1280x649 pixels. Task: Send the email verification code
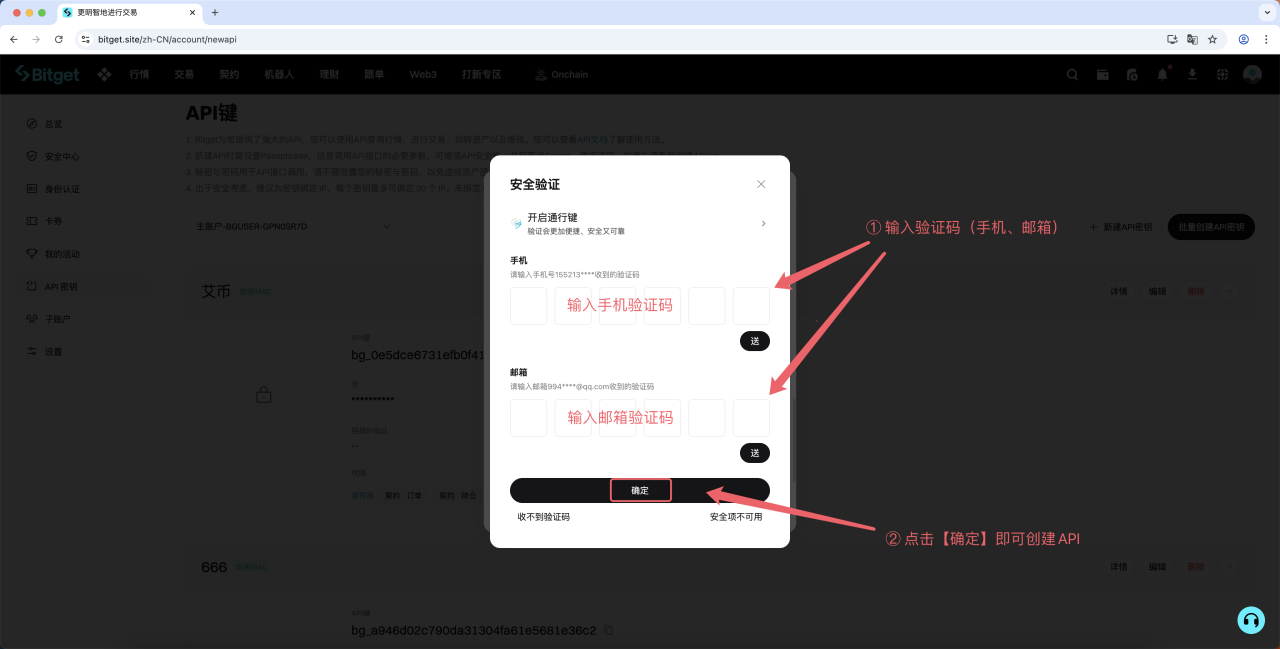tap(755, 453)
